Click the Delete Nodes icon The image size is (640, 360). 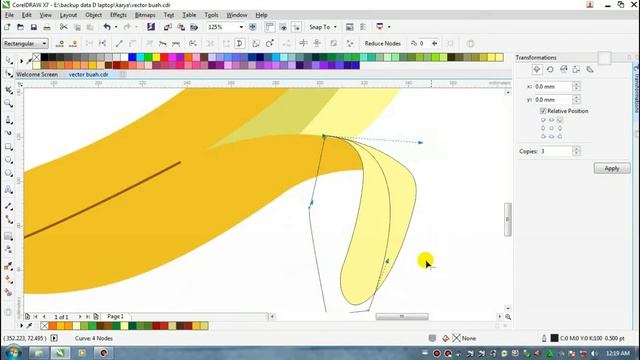(x=73, y=43)
